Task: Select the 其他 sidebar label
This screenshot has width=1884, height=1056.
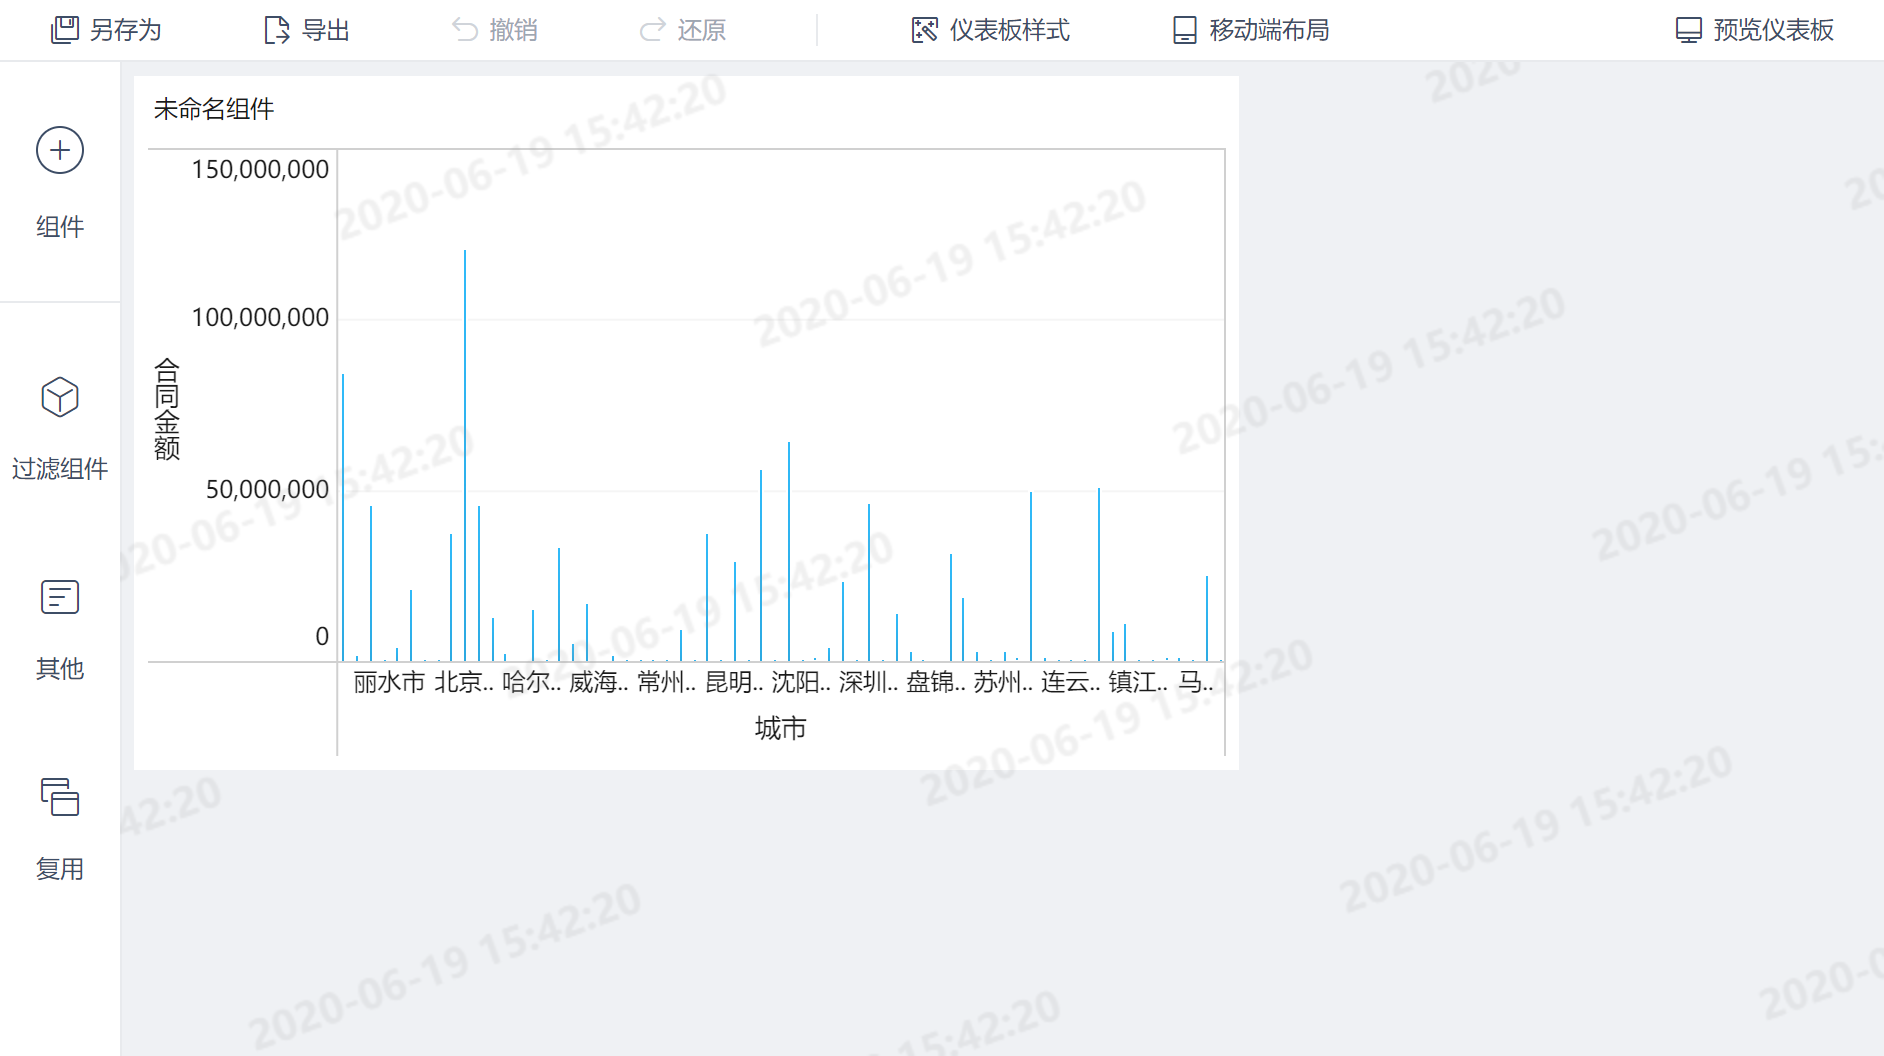Action: click(60, 668)
